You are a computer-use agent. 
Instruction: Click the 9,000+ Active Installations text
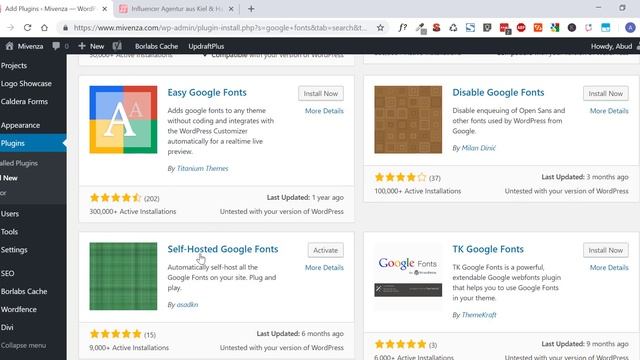click(x=129, y=348)
